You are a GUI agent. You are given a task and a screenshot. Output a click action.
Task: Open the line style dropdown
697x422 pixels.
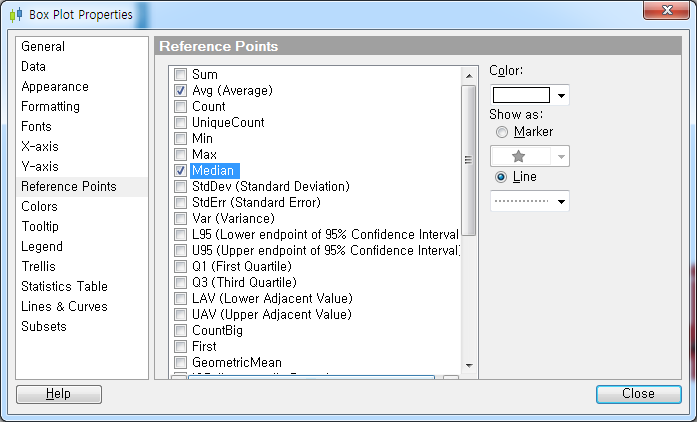point(529,201)
